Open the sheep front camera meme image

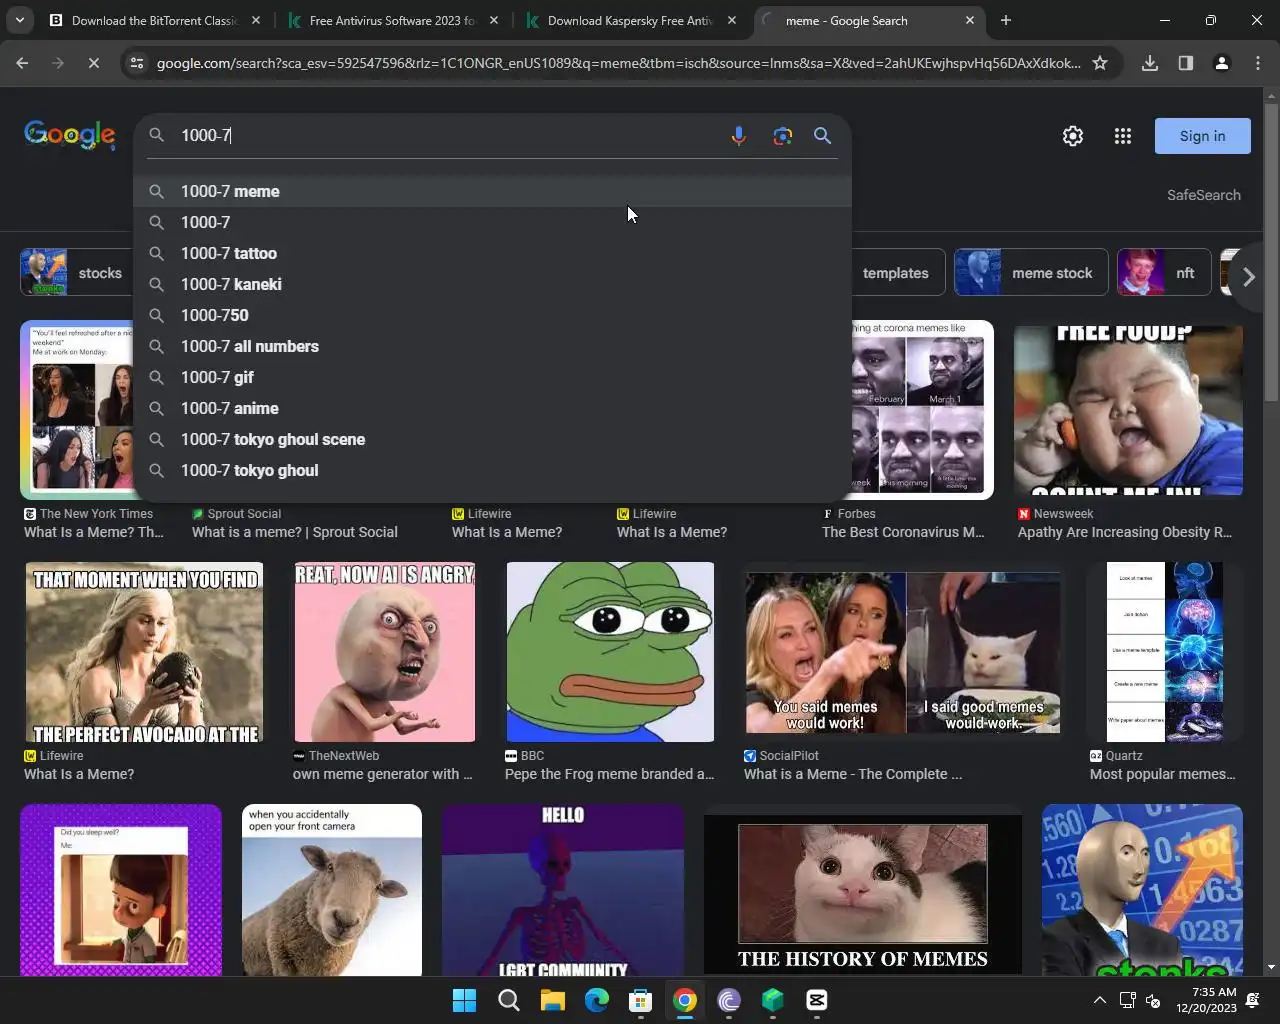pos(331,890)
